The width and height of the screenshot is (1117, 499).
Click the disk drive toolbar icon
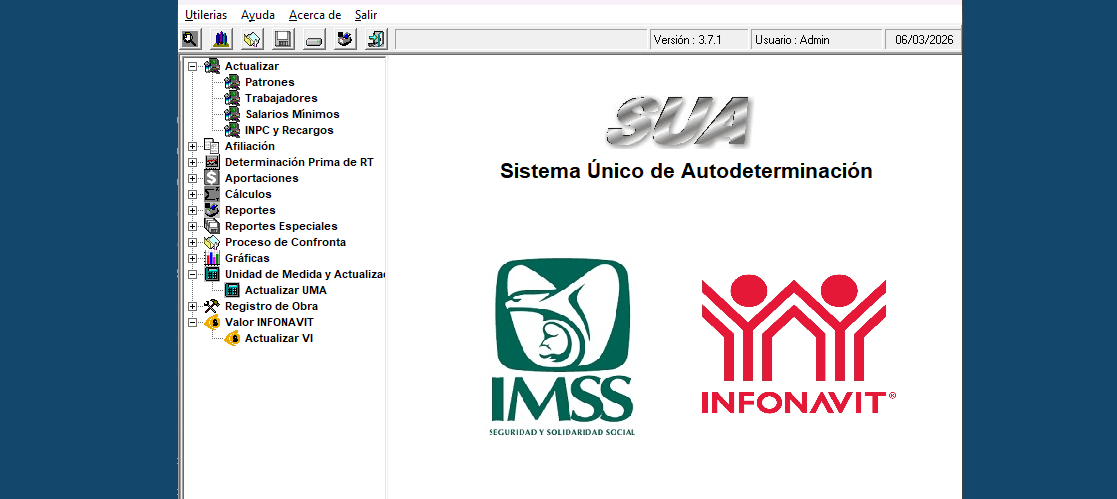click(314, 40)
